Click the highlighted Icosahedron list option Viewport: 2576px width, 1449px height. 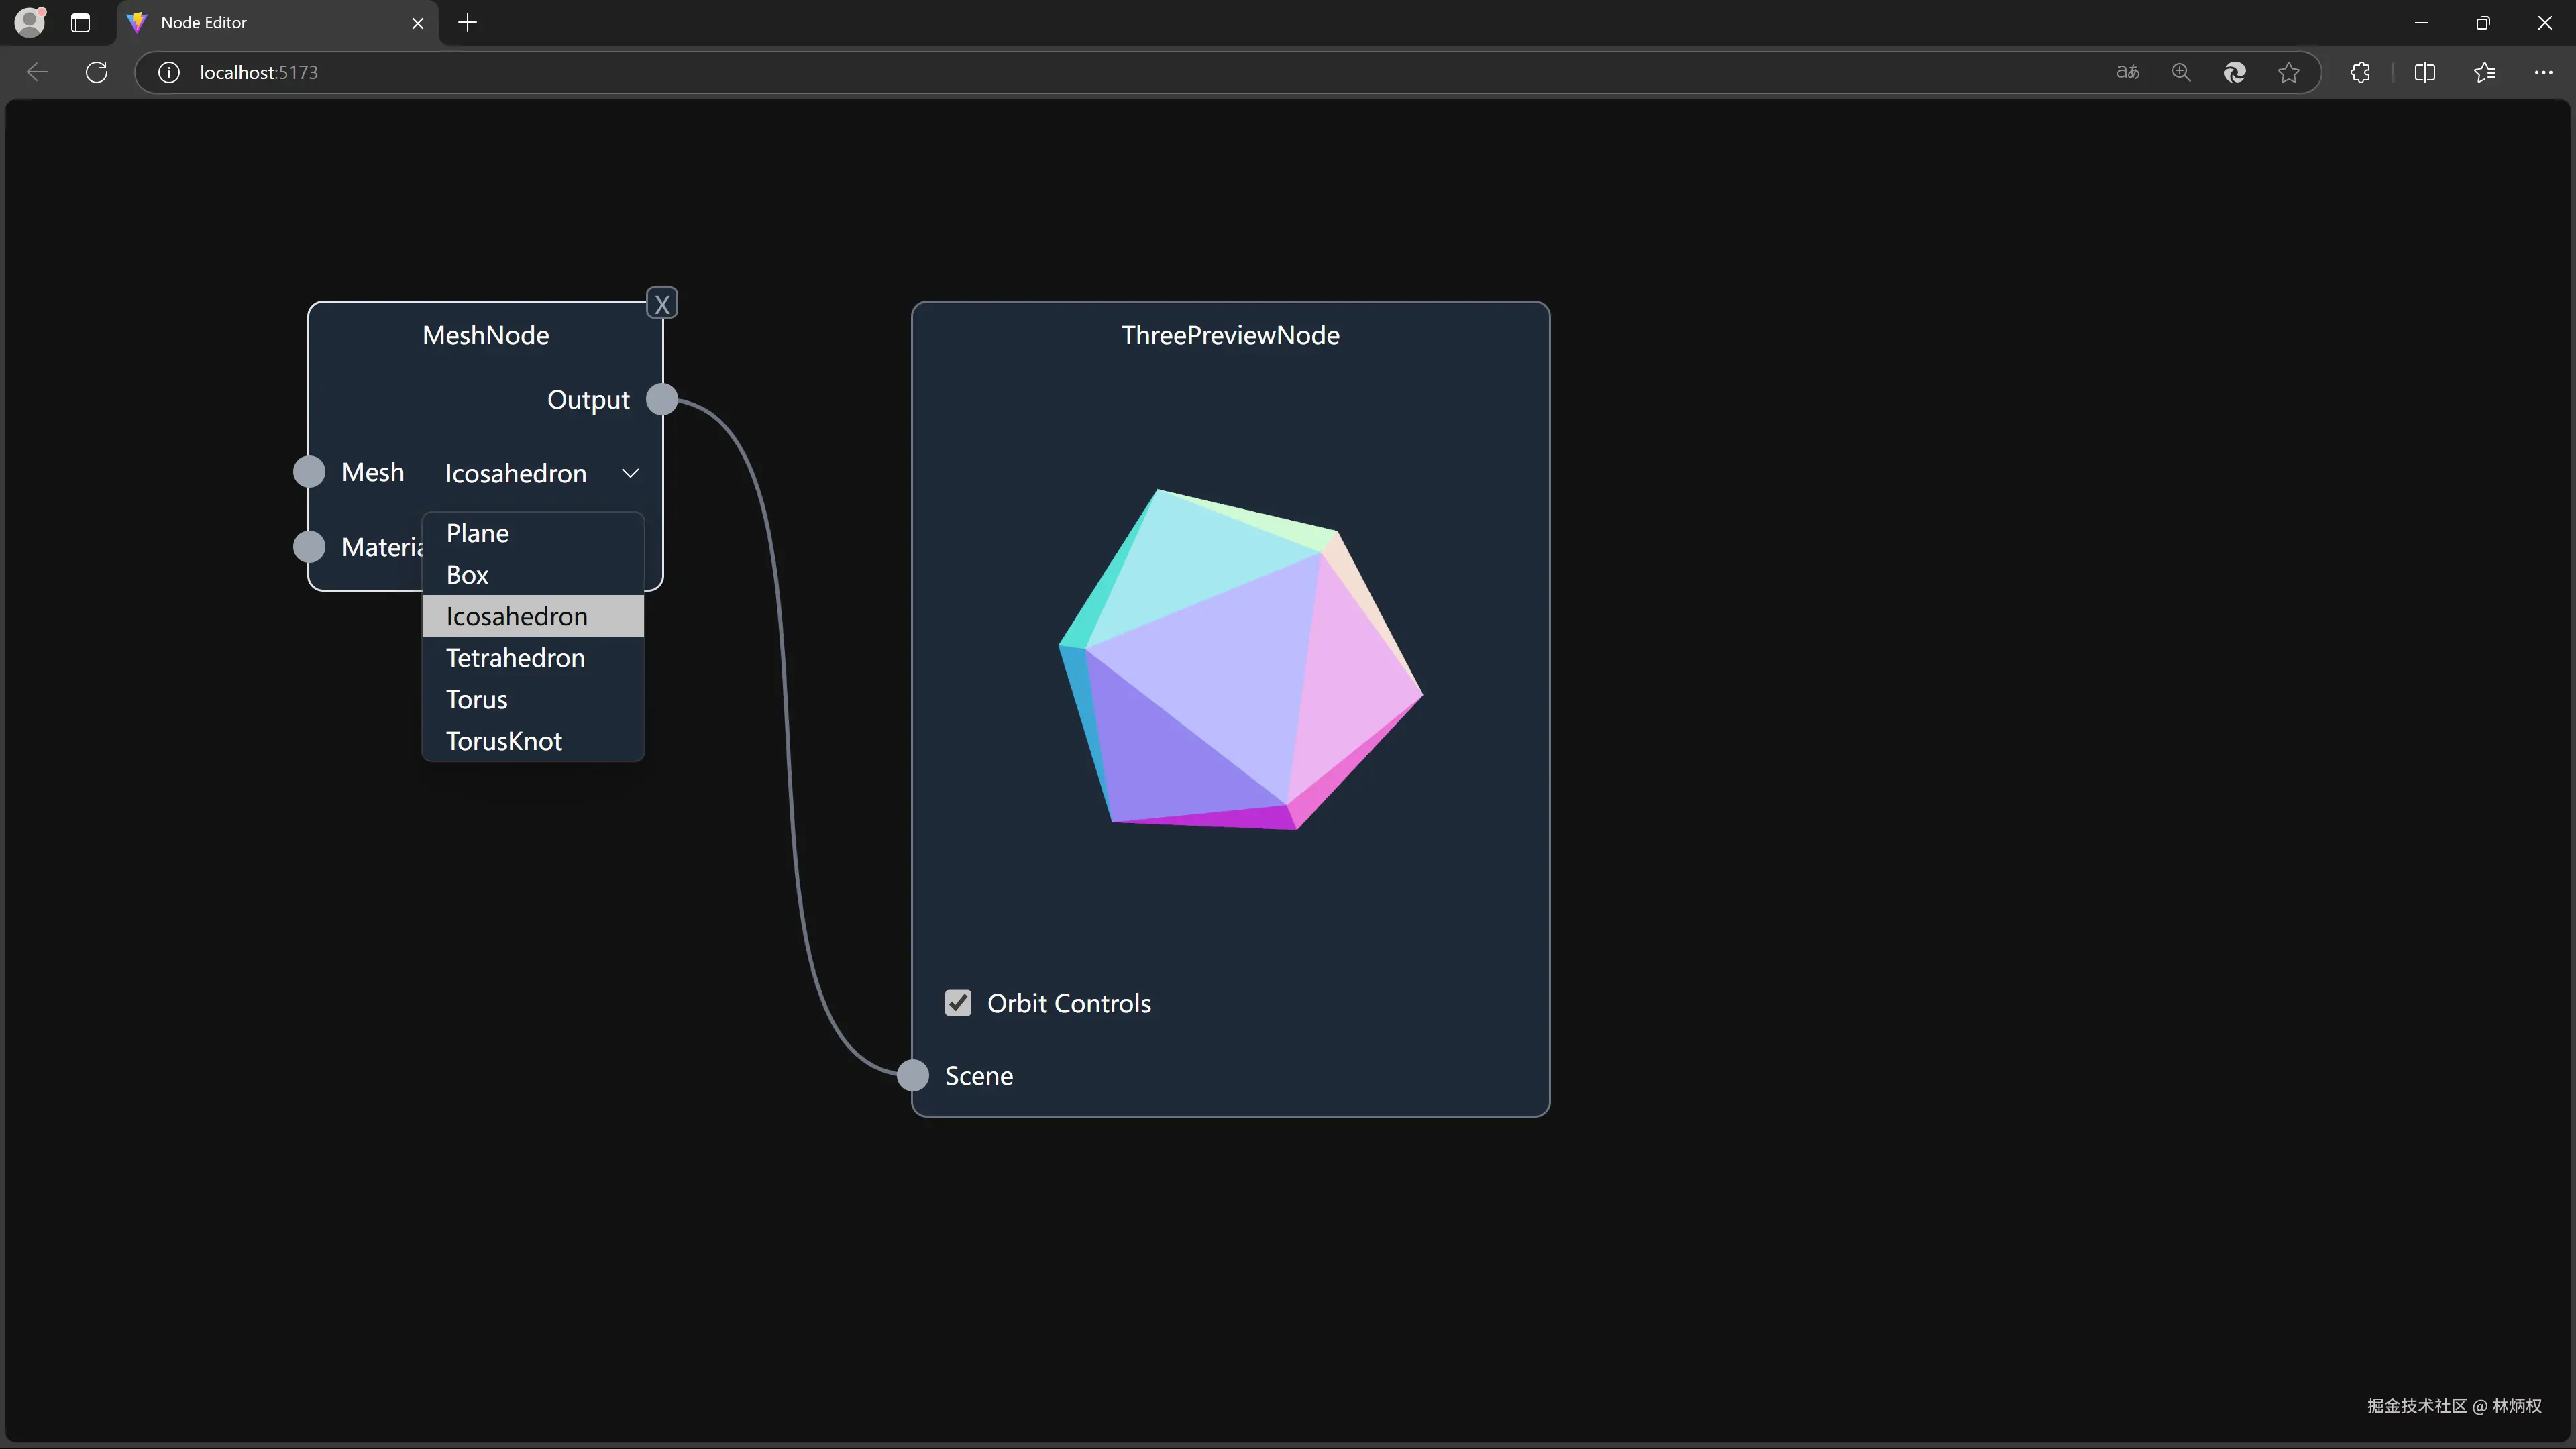pyautogui.click(x=516, y=617)
